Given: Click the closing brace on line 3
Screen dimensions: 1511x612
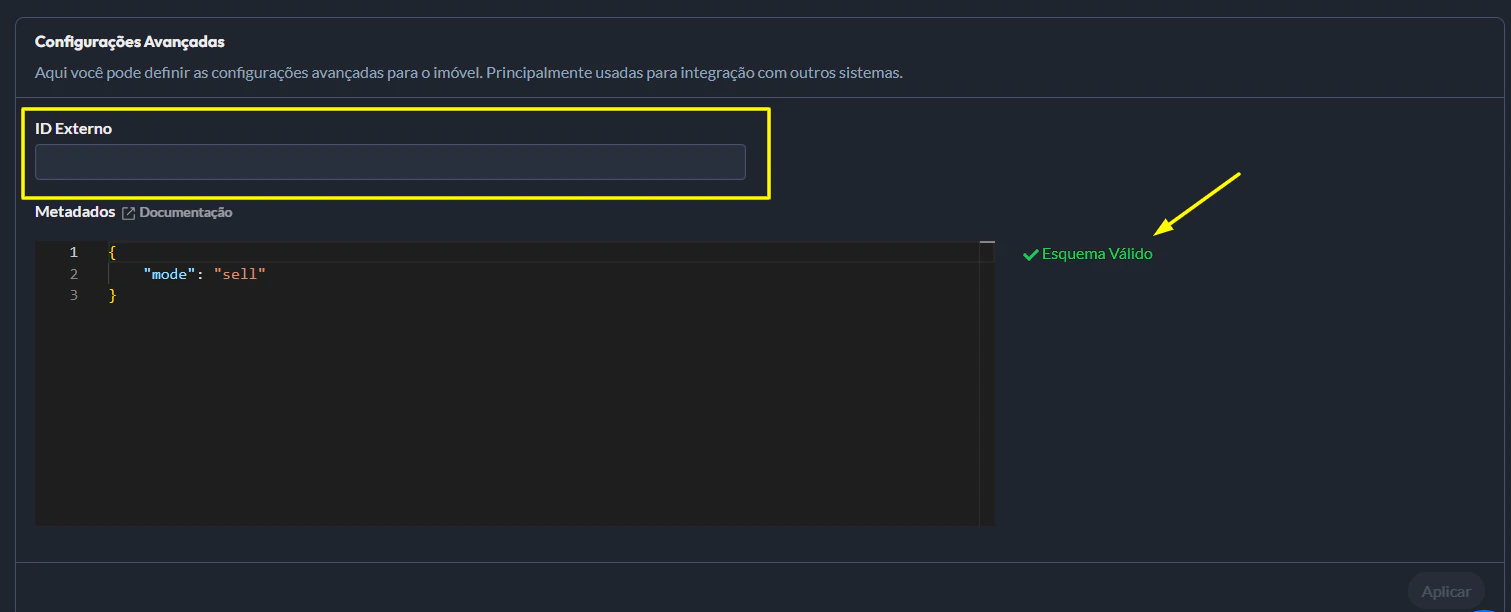Looking at the screenshot, I should click(111, 294).
